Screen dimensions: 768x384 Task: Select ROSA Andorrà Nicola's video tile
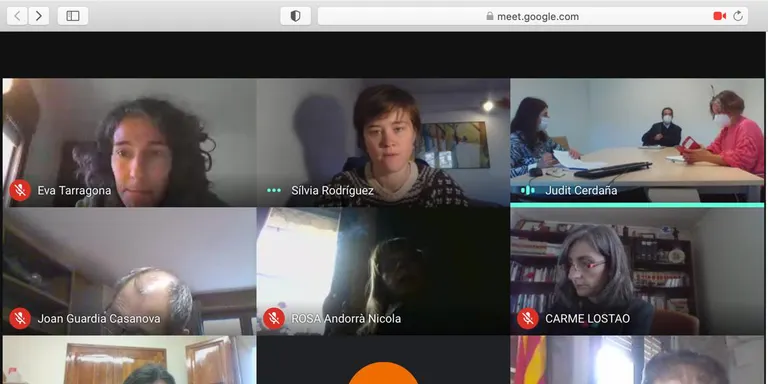point(383,271)
